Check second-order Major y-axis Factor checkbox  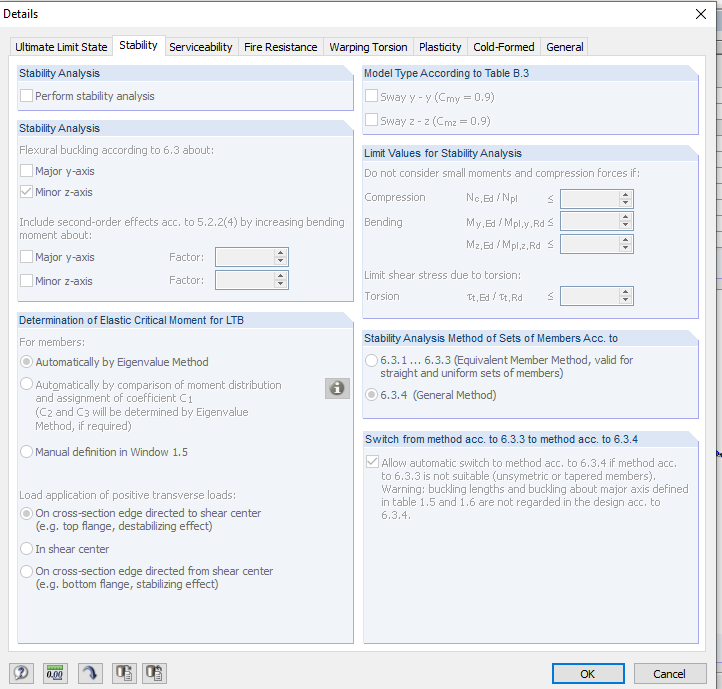pyautogui.click(x=26, y=257)
